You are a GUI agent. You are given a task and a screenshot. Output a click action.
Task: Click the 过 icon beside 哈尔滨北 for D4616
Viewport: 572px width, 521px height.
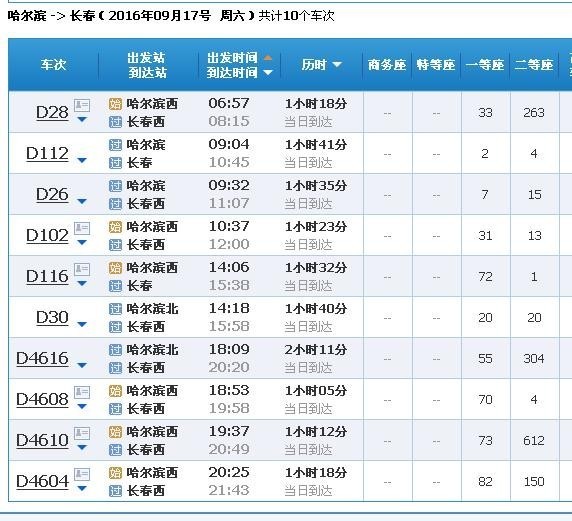click(x=115, y=350)
